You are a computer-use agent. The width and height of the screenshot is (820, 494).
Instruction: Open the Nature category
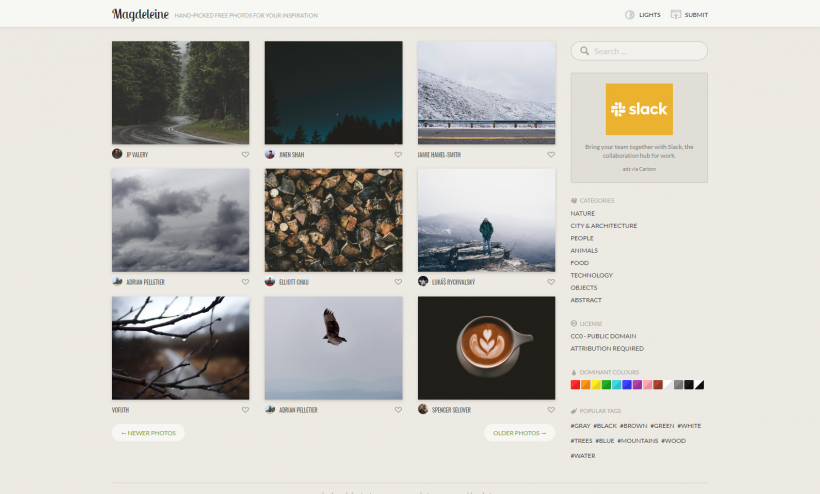583,213
